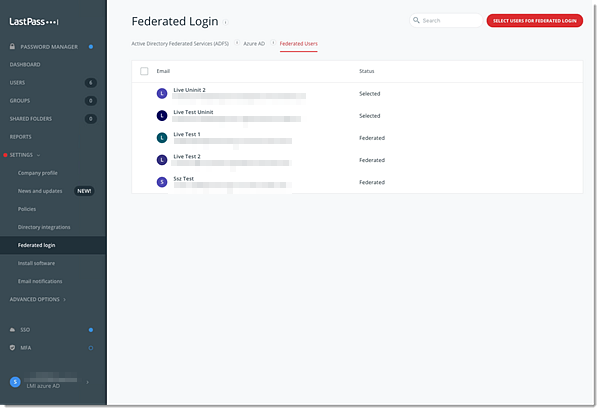Image resolution: width=600 pixels, height=411 pixels.
Task: Click the account avatar above LMI azure AD
Action: pyautogui.click(x=15, y=382)
